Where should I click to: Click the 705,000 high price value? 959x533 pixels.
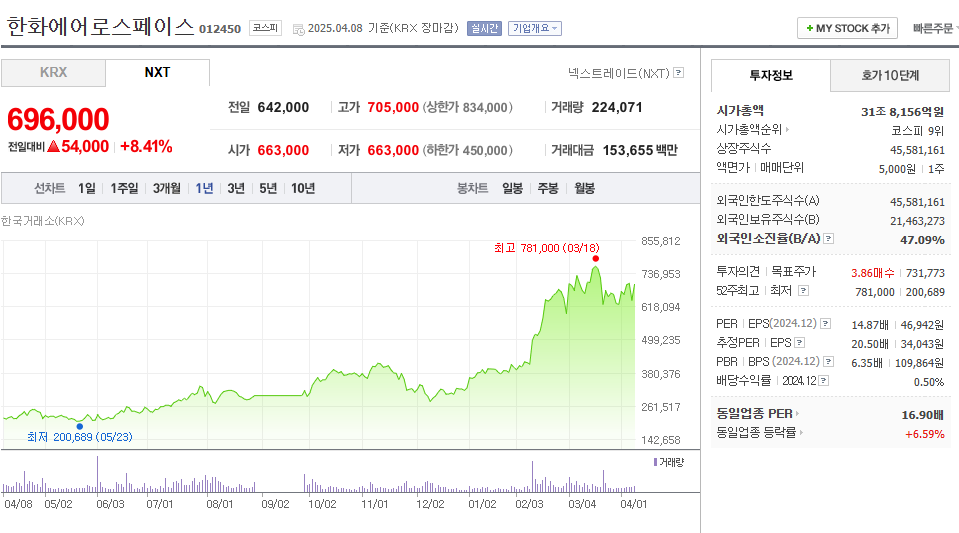(393, 108)
